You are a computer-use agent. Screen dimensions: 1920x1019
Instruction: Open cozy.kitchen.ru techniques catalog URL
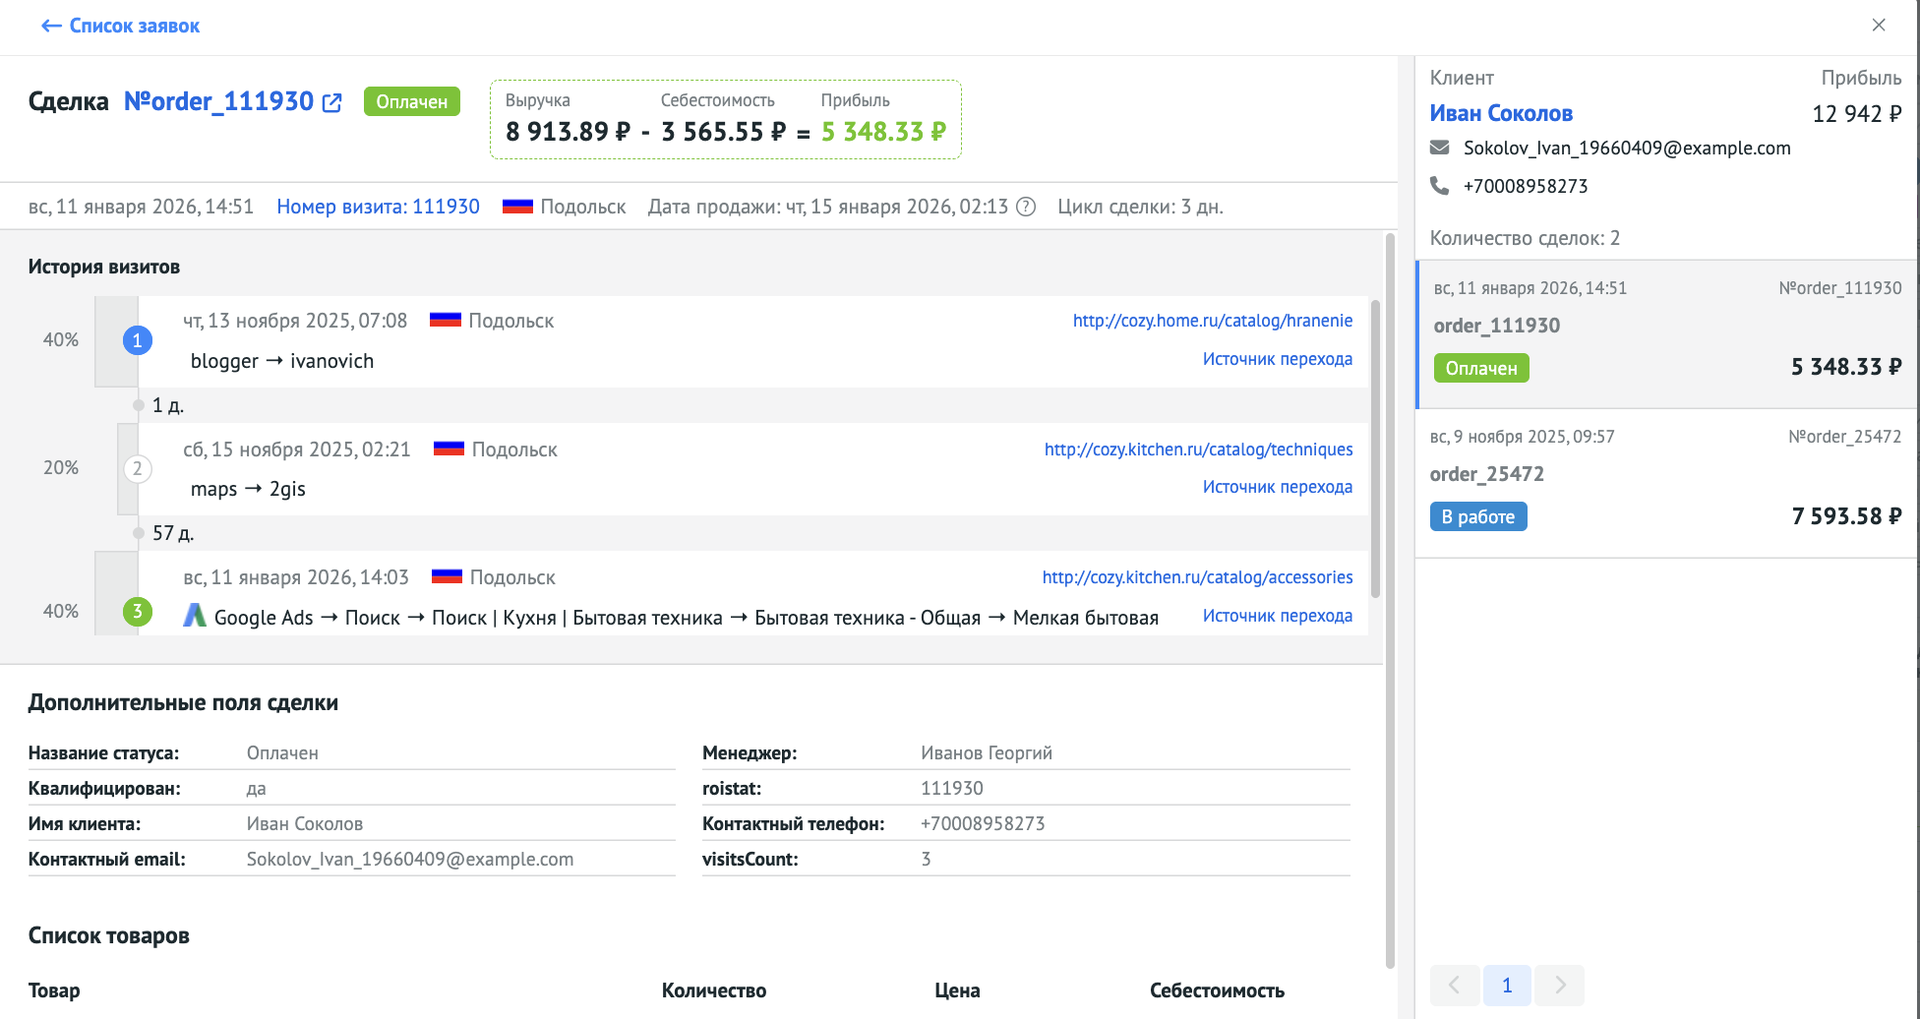click(x=1198, y=450)
